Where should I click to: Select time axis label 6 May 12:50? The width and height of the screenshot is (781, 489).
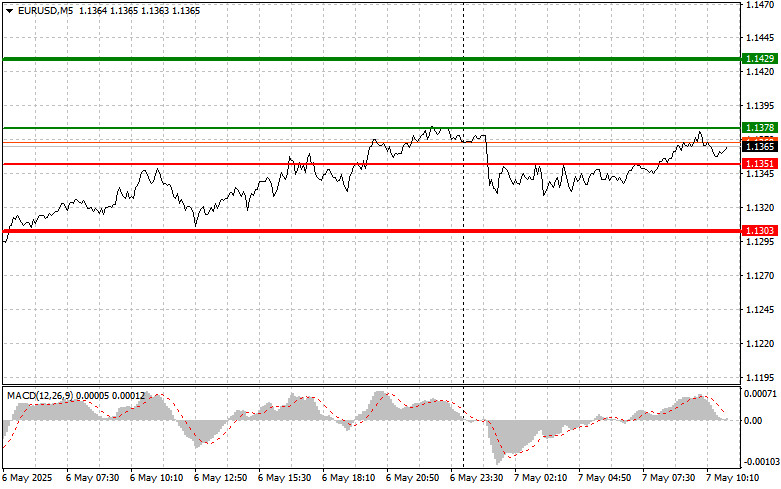click(x=220, y=478)
